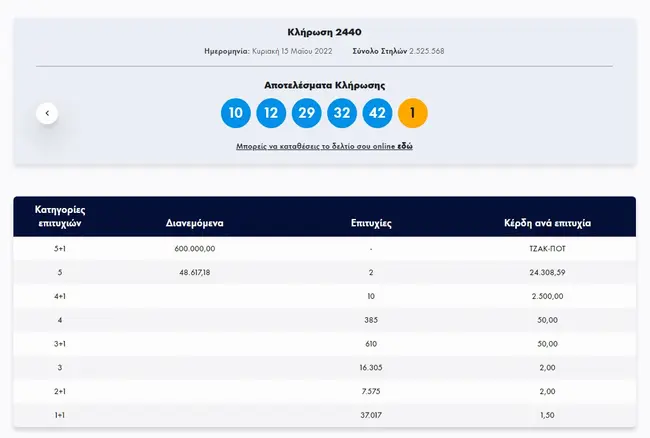Click the orange Joker ball number 1
This screenshot has width=650, height=438.
point(412,113)
